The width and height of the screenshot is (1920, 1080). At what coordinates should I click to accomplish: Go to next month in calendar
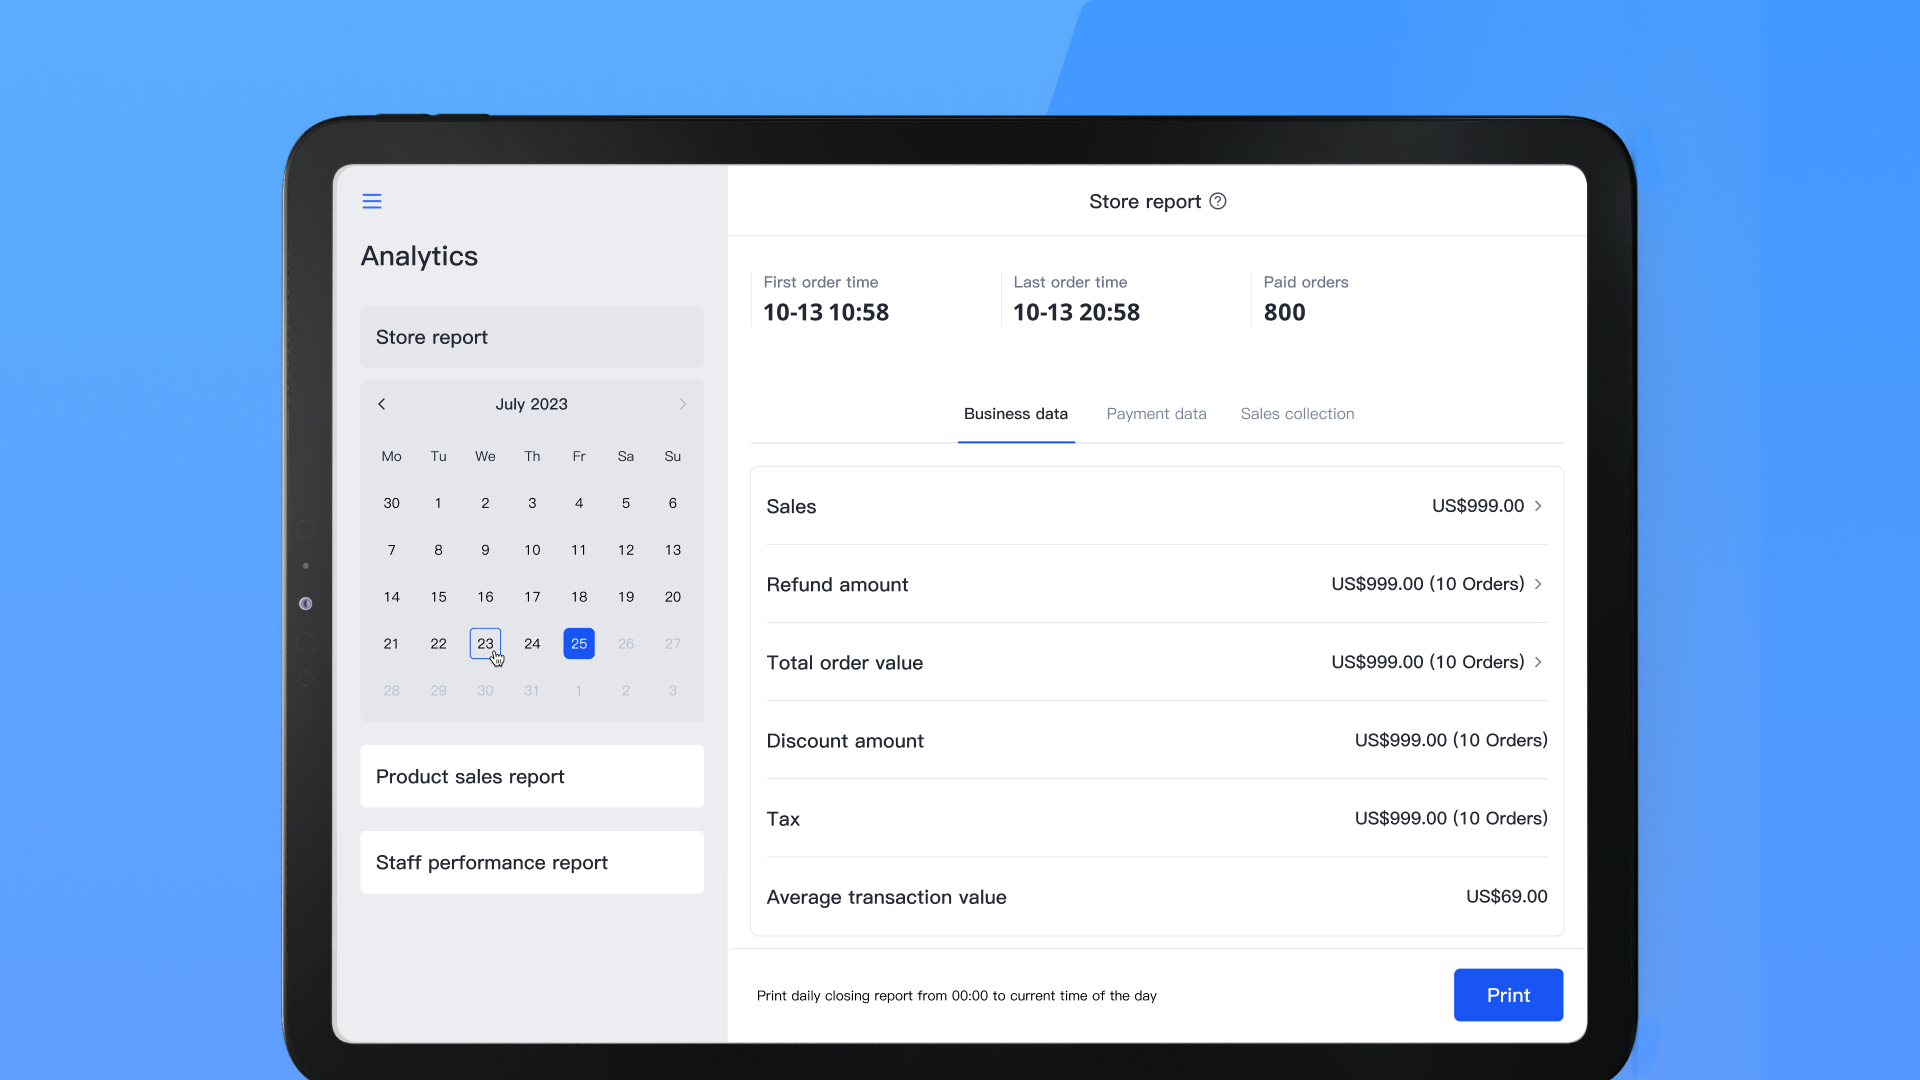(x=683, y=404)
